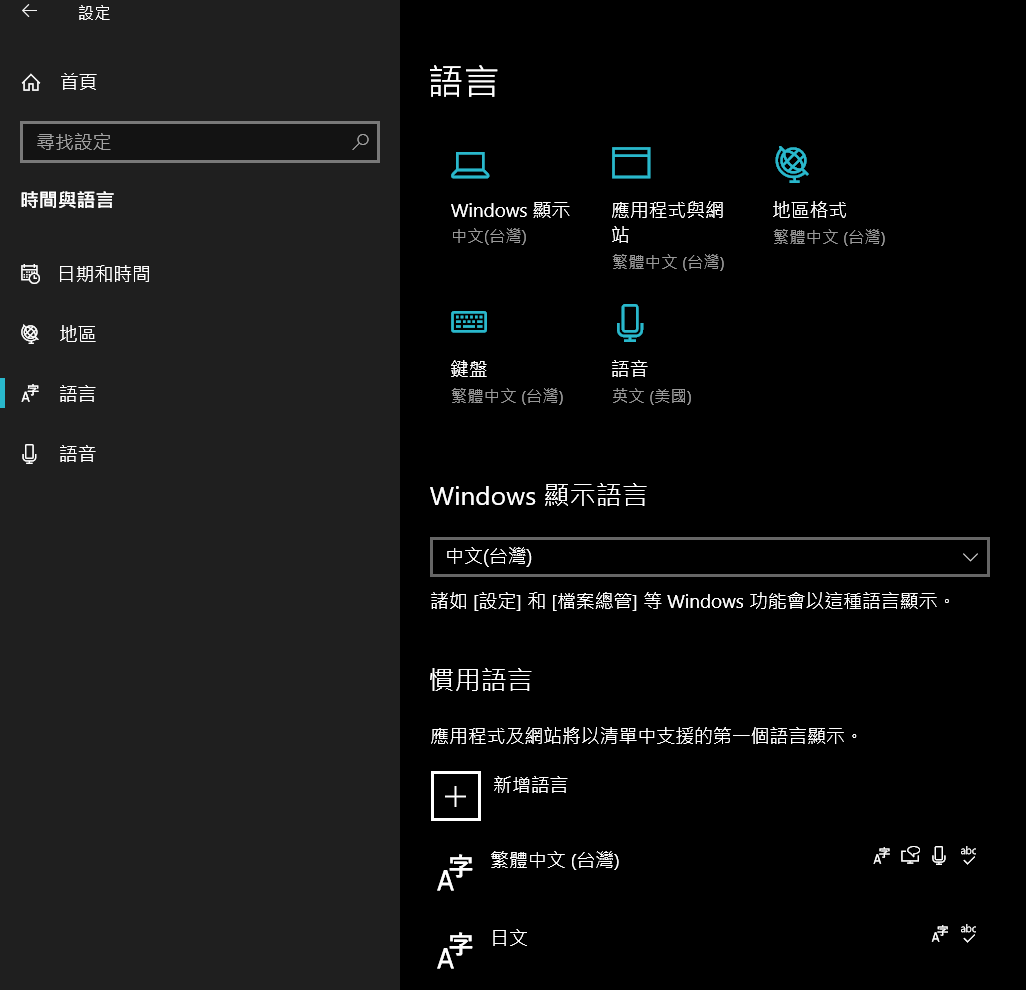Click the search magnifier icon

pyautogui.click(x=361, y=141)
